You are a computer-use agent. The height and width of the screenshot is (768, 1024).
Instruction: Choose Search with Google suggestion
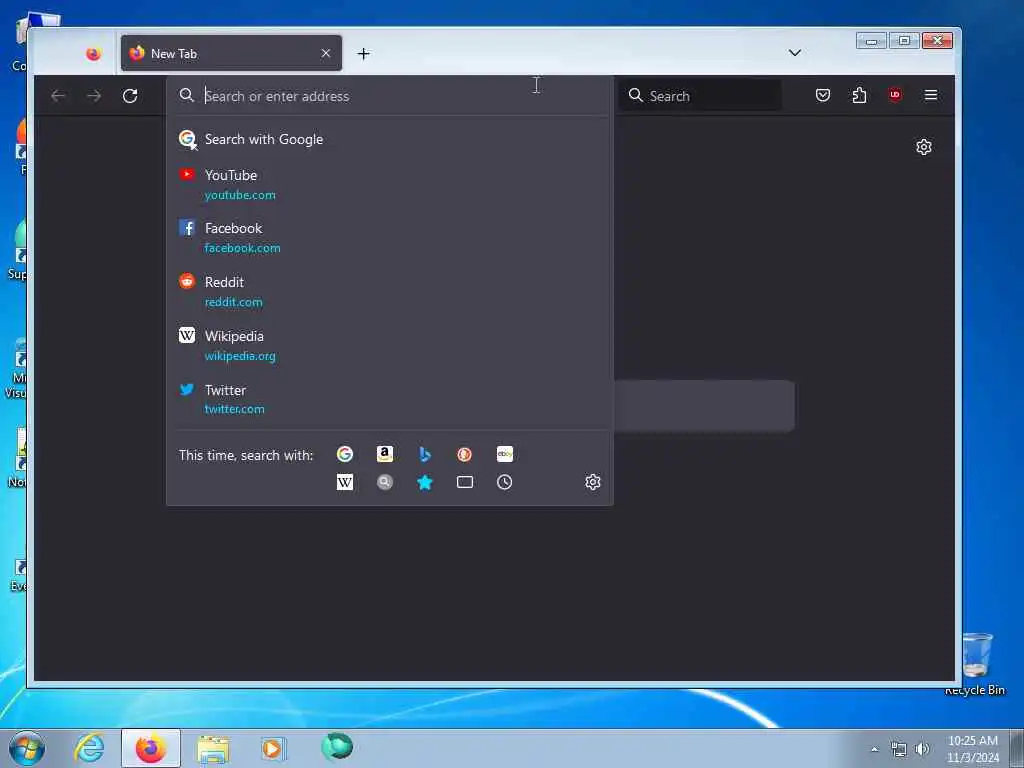[x=390, y=139]
